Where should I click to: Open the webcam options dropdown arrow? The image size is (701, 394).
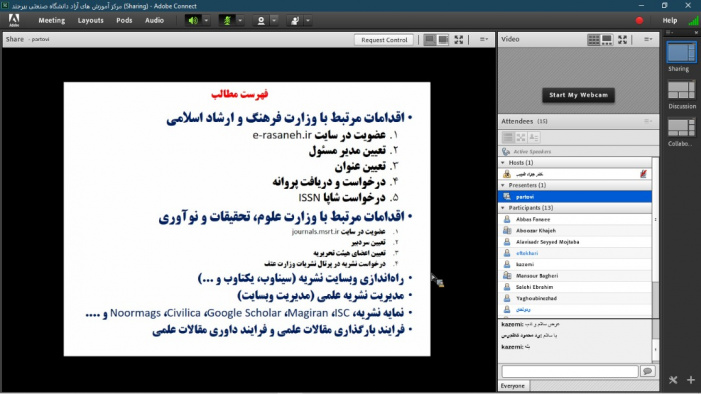pyautogui.click(x=274, y=21)
